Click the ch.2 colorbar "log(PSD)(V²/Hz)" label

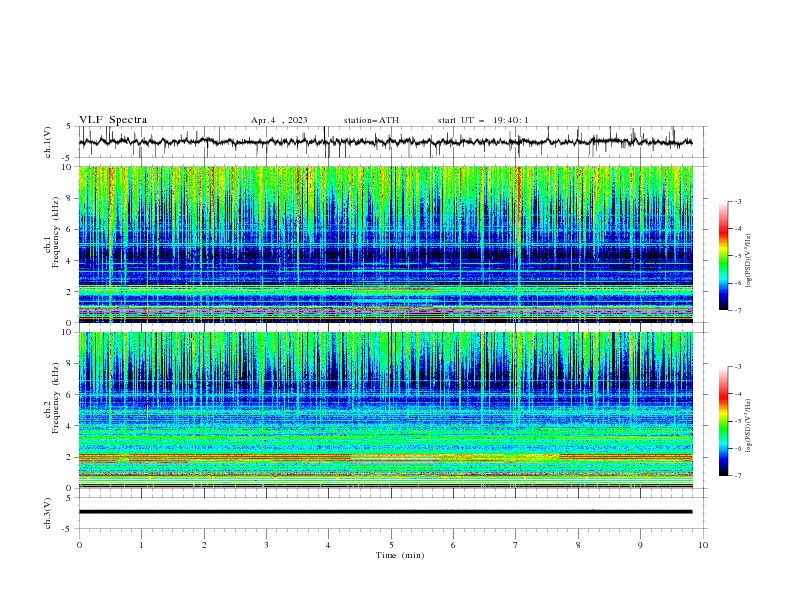tap(748, 425)
